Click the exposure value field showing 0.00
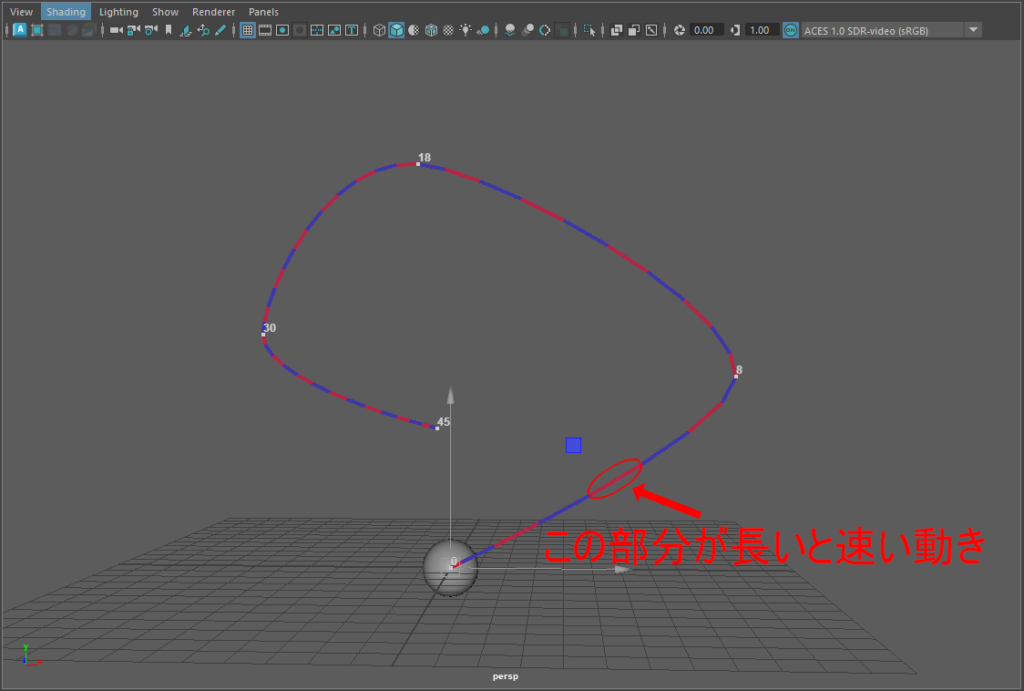Screen dimensions: 1024x691 pos(704,30)
